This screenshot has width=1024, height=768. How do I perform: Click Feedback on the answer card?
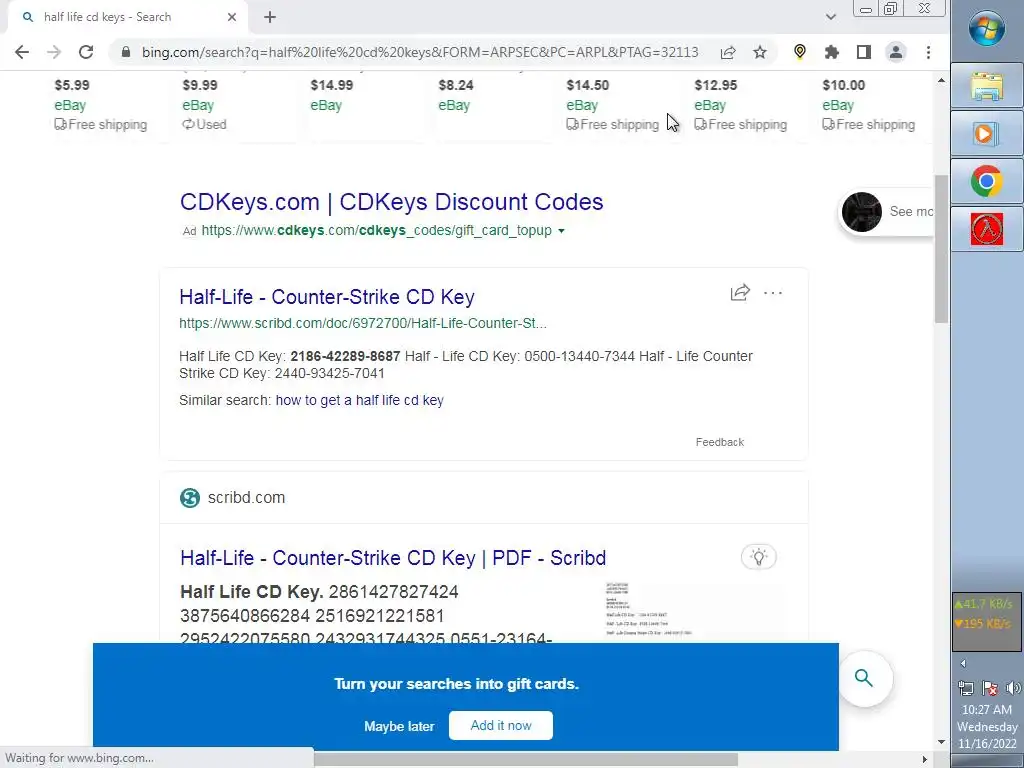(720, 442)
